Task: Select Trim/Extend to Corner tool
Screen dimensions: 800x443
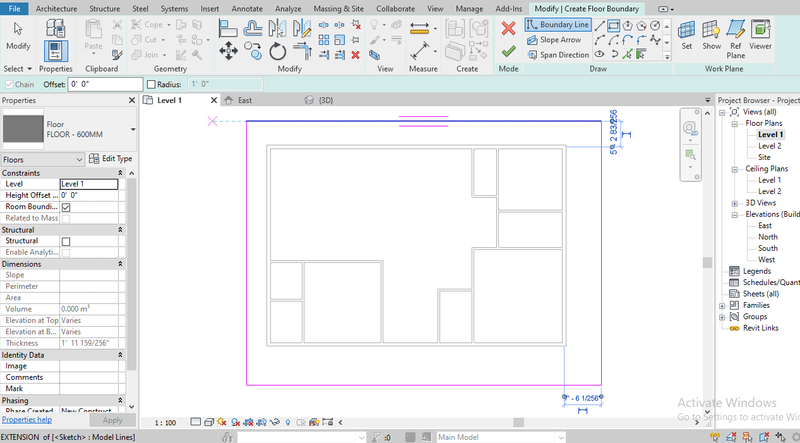Action: point(302,51)
